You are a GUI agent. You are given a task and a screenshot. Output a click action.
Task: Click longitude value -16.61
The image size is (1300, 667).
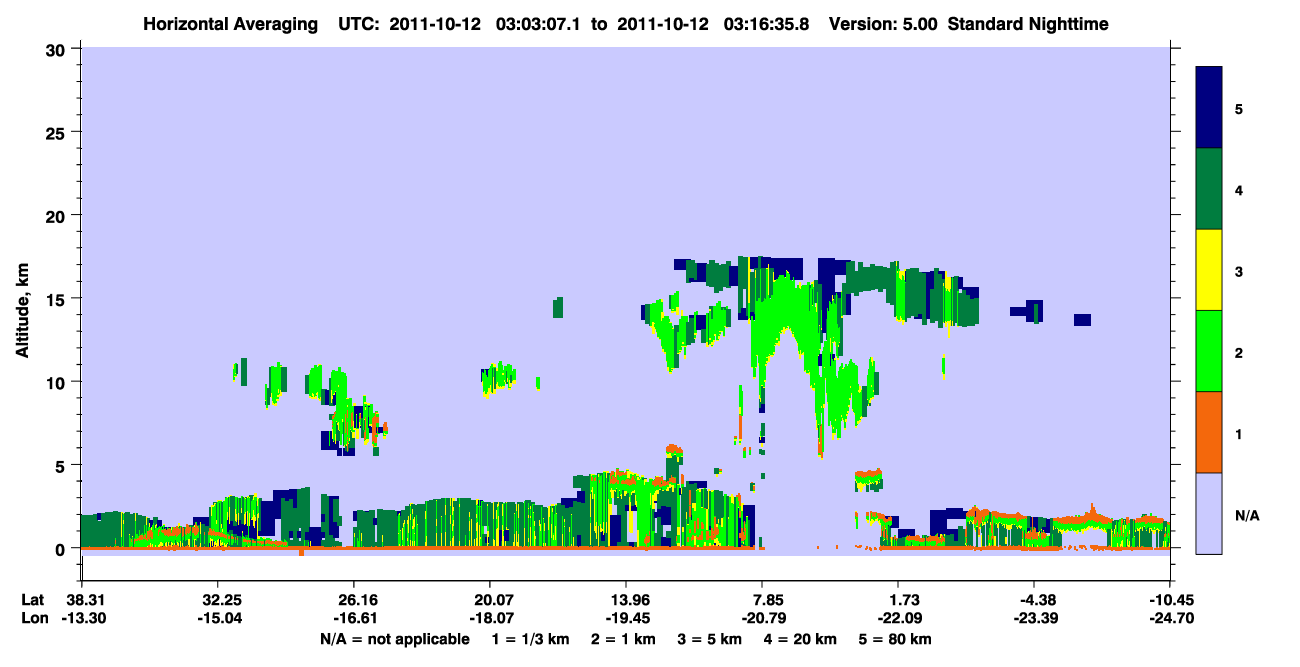pyautogui.click(x=353, y=619)
